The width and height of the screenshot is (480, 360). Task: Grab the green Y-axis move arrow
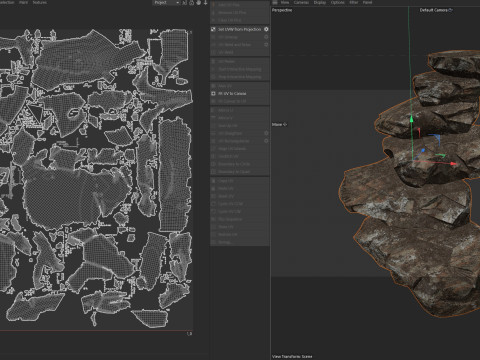tap(411, 119)
